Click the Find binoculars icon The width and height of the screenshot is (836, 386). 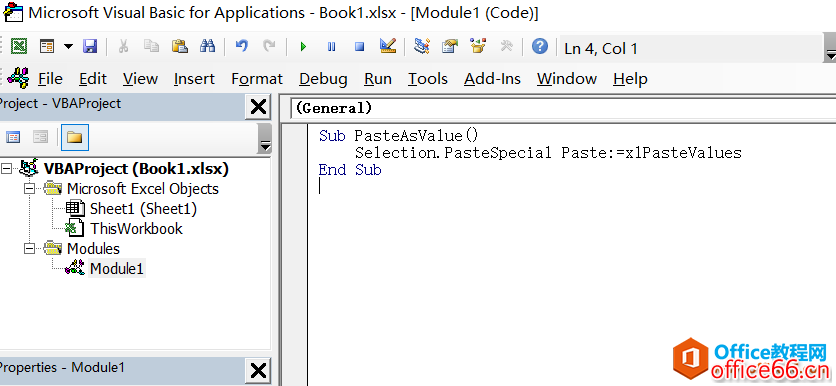click(x=207, y=47)
